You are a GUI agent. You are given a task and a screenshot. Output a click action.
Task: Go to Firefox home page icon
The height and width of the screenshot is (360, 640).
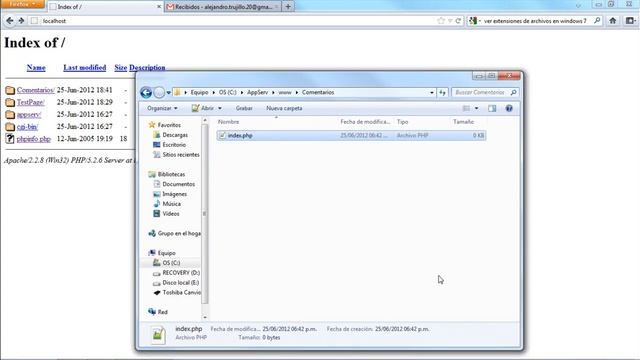coord(613,21)
